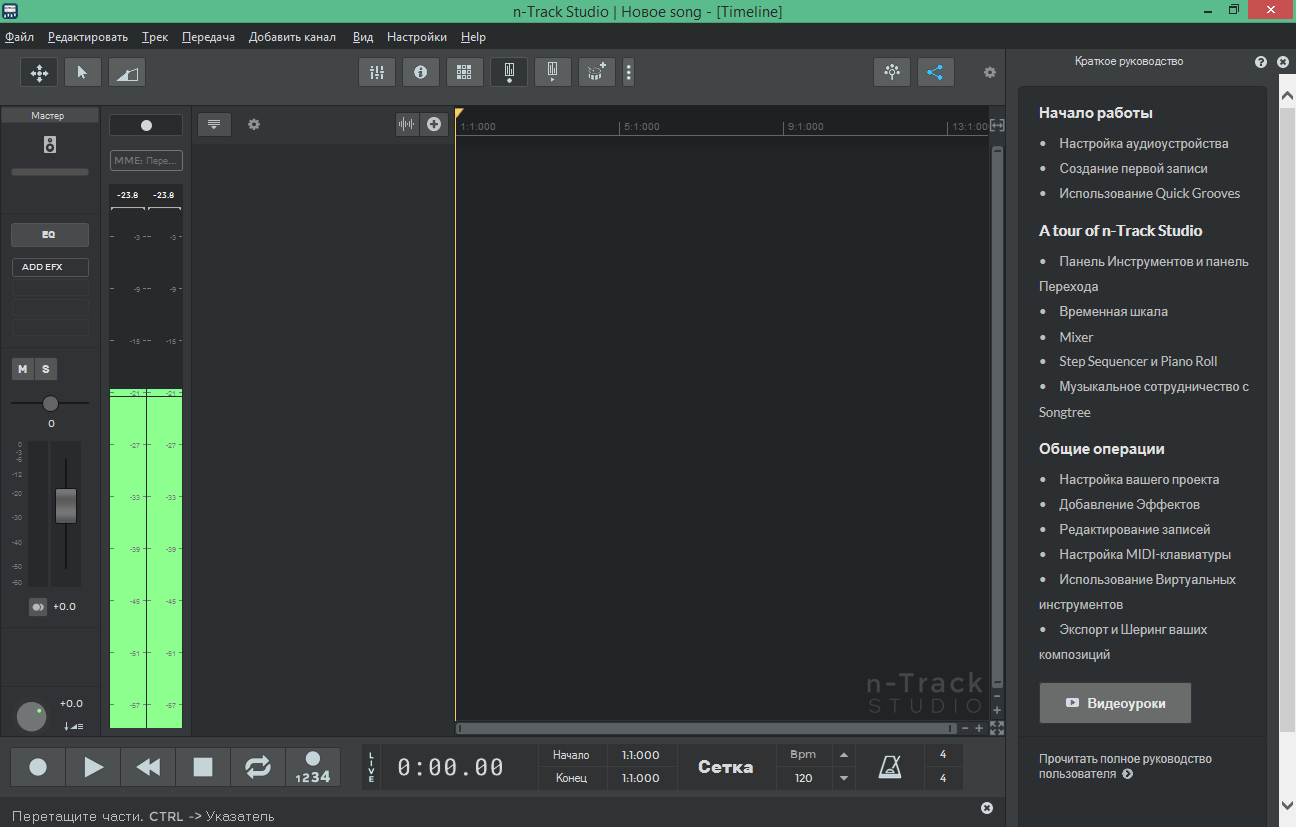Click the 120 tempo value

pyautogui.click(x=803, y=778)
